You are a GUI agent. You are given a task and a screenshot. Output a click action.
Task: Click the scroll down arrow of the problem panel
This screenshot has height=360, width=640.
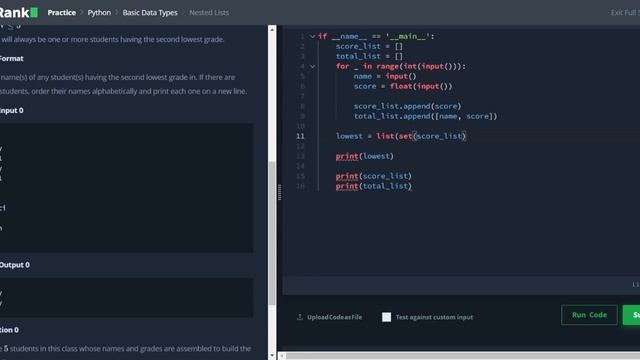(272, 356)
